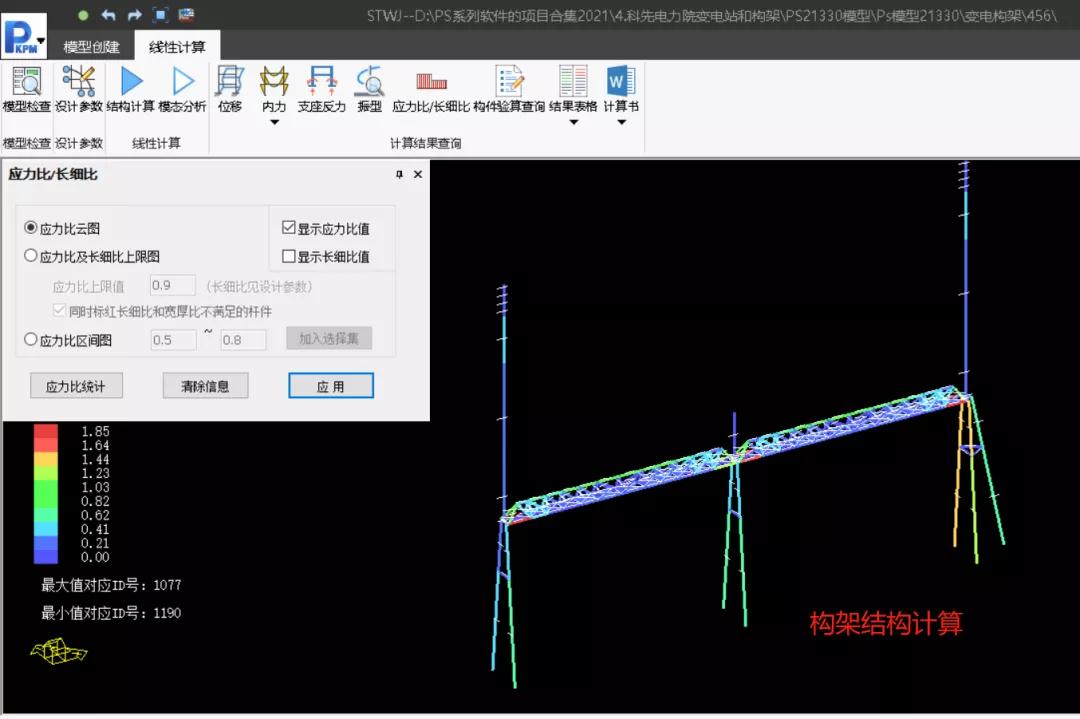Disable the 显示应力比值 checkbox
1080x719 pixels.
coord(289,227)
